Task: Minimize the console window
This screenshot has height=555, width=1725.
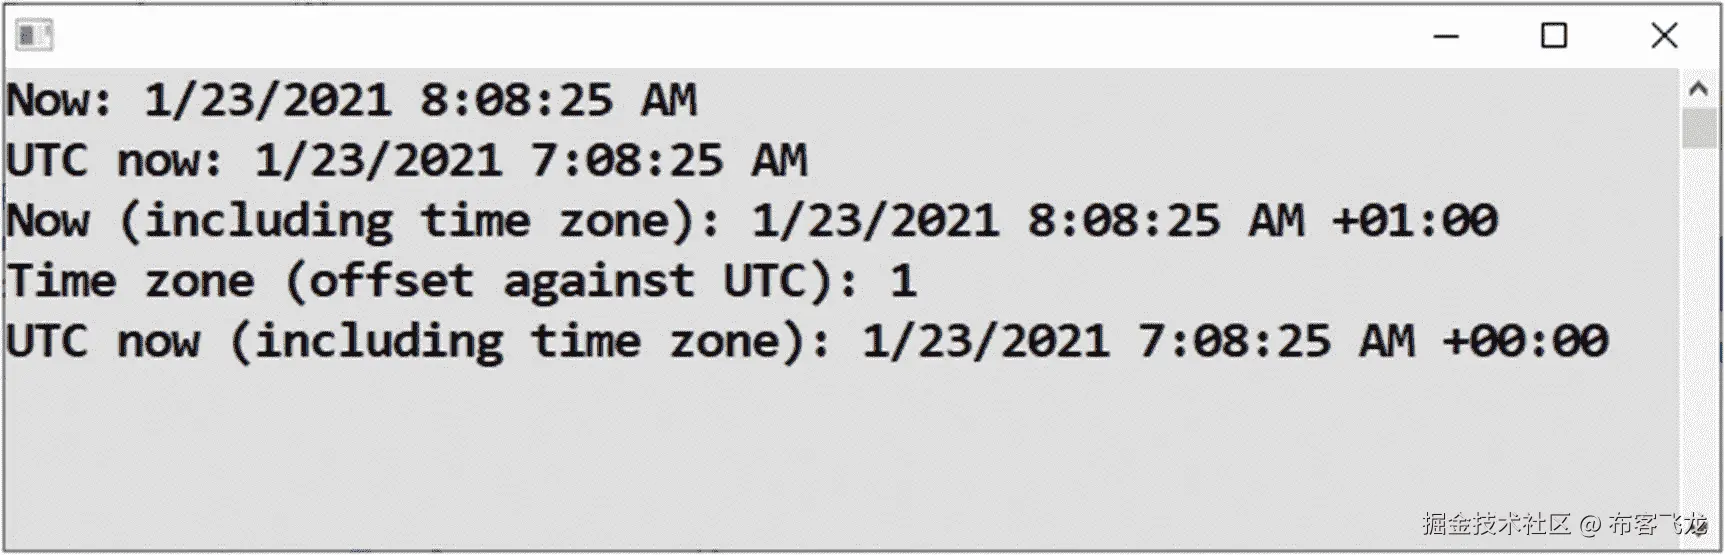Action: [x=1446, y=36]
